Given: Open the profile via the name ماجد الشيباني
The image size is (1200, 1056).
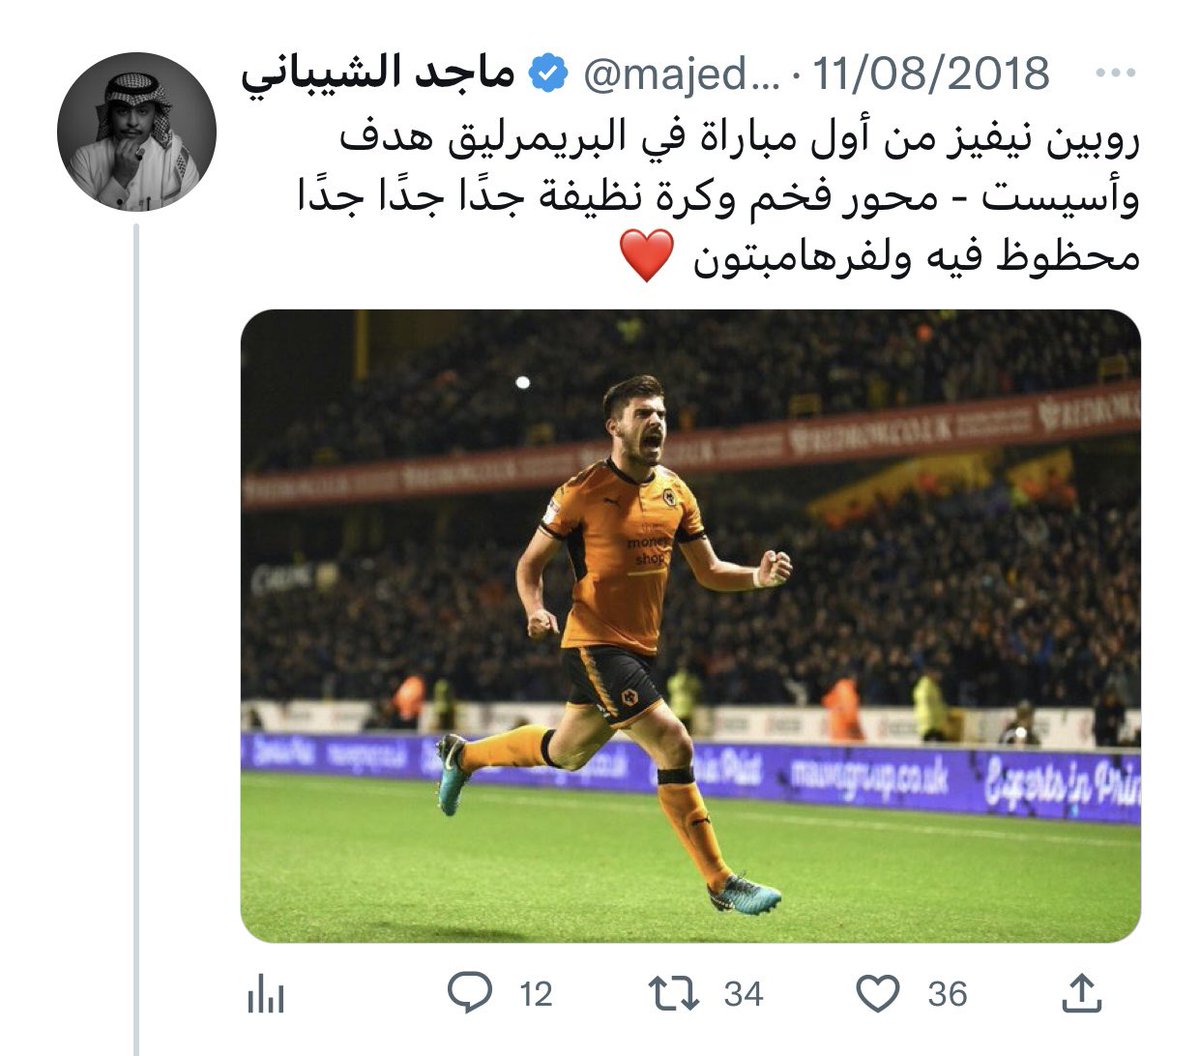Looking at the screenshot, I should [x=379, y=75].
